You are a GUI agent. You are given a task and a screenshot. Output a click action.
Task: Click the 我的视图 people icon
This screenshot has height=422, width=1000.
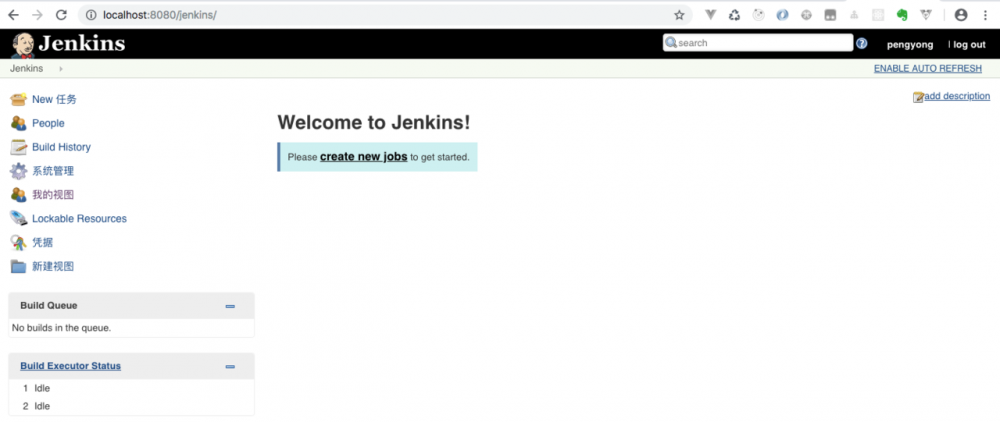(x=18, y=194)
